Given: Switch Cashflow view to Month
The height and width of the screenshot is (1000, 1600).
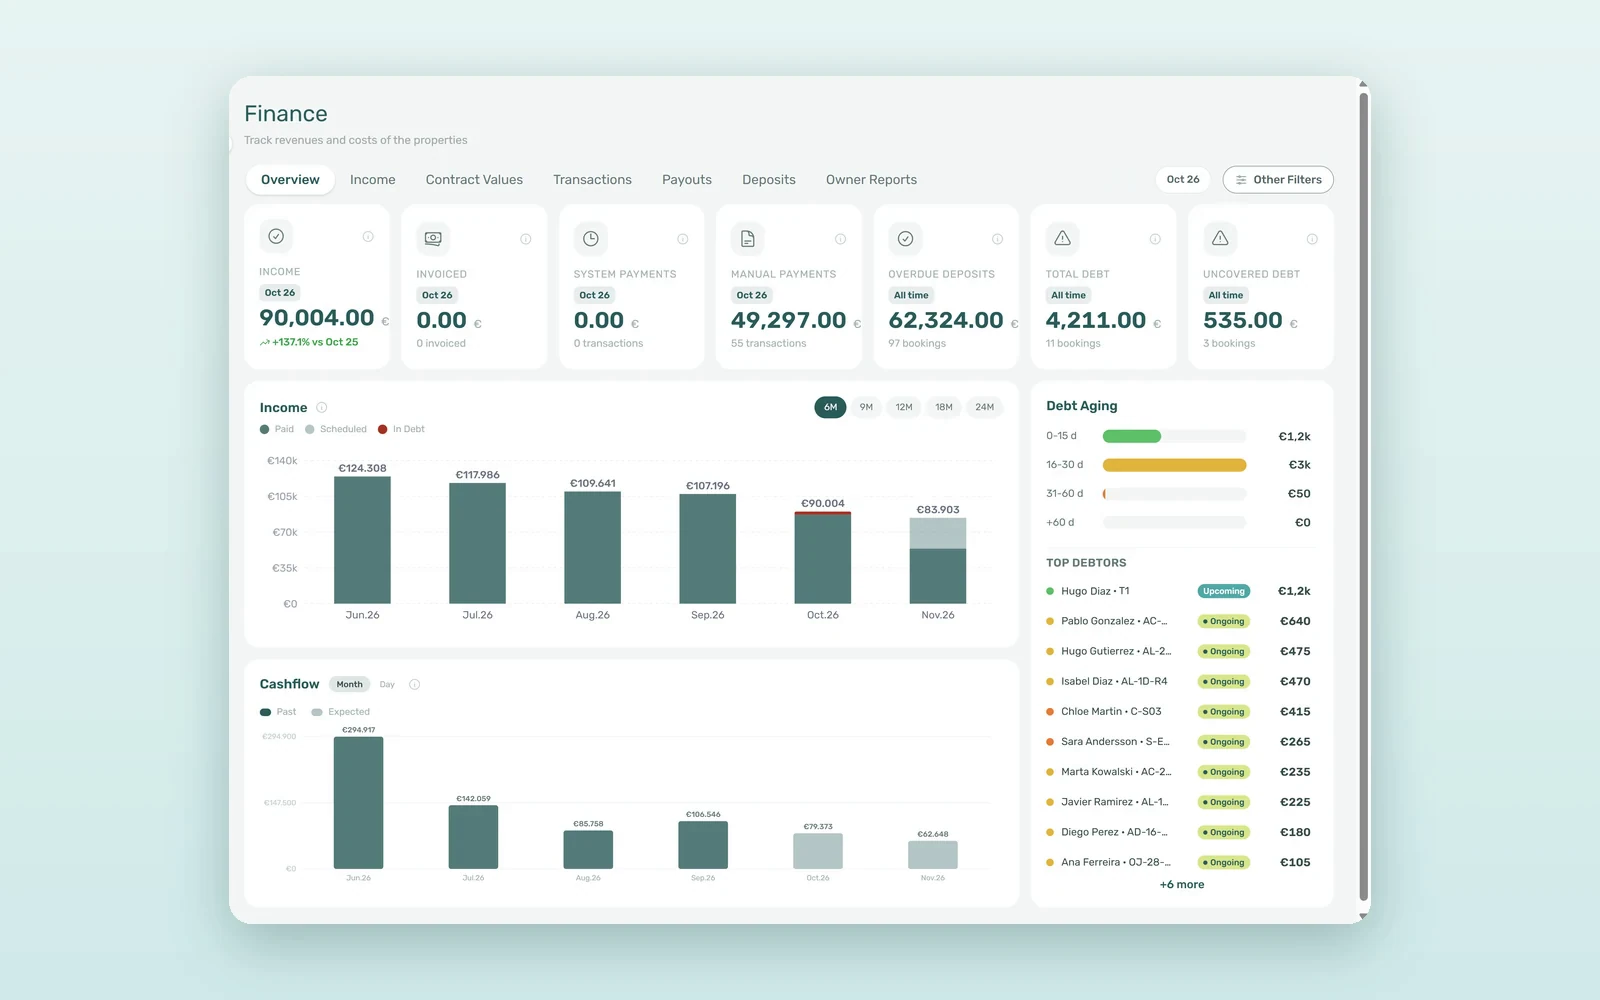Looking at the screenshot, I should tap(350, 685).
